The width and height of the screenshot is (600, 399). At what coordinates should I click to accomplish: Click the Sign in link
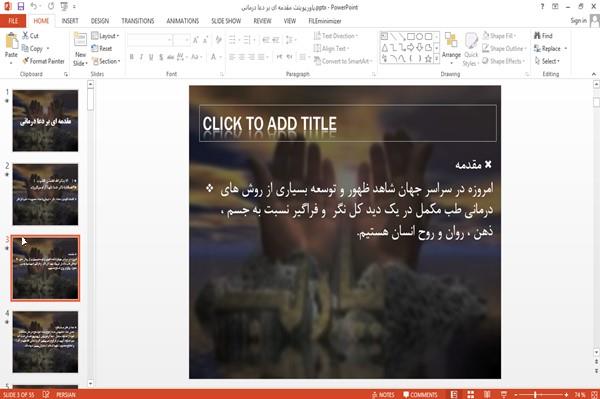click(578, 21)
